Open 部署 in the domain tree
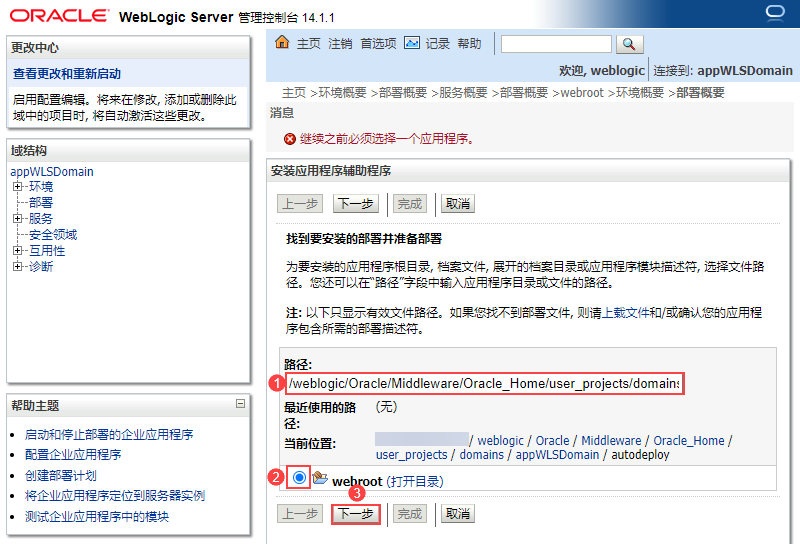800x544 pixels. 41,203
